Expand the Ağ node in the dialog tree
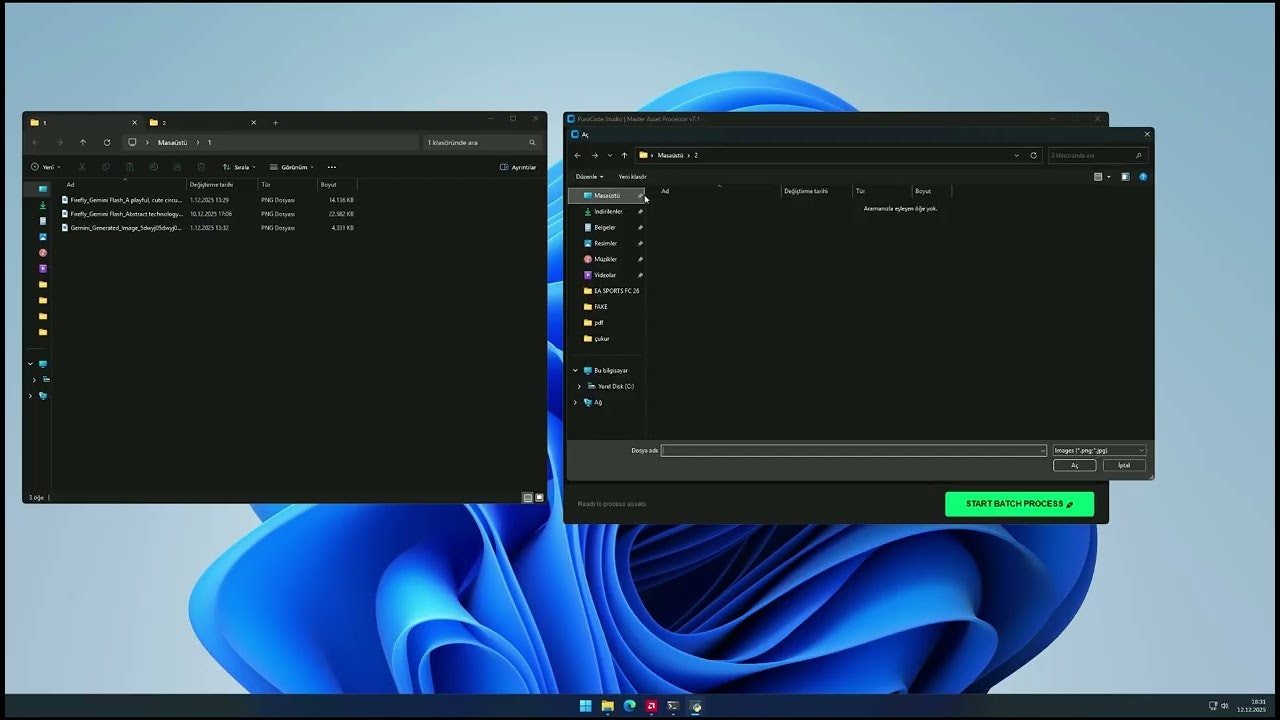 point(575,402)
